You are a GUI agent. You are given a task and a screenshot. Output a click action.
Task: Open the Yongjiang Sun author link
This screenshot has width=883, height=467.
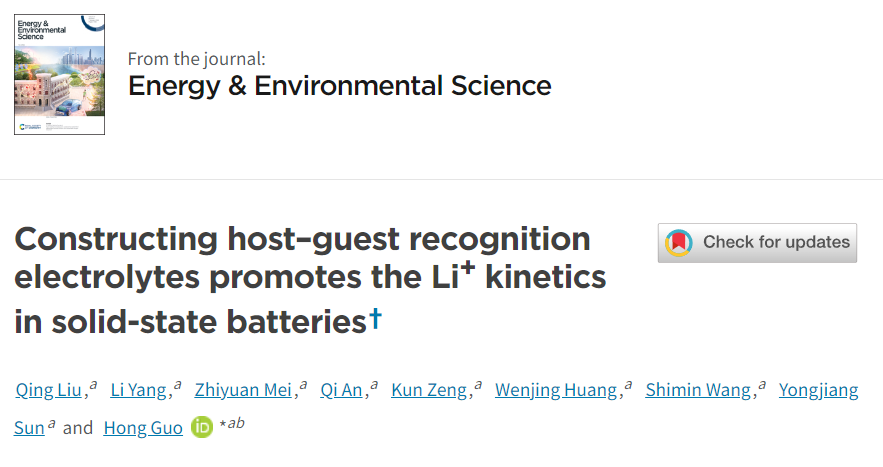(818, 390)
